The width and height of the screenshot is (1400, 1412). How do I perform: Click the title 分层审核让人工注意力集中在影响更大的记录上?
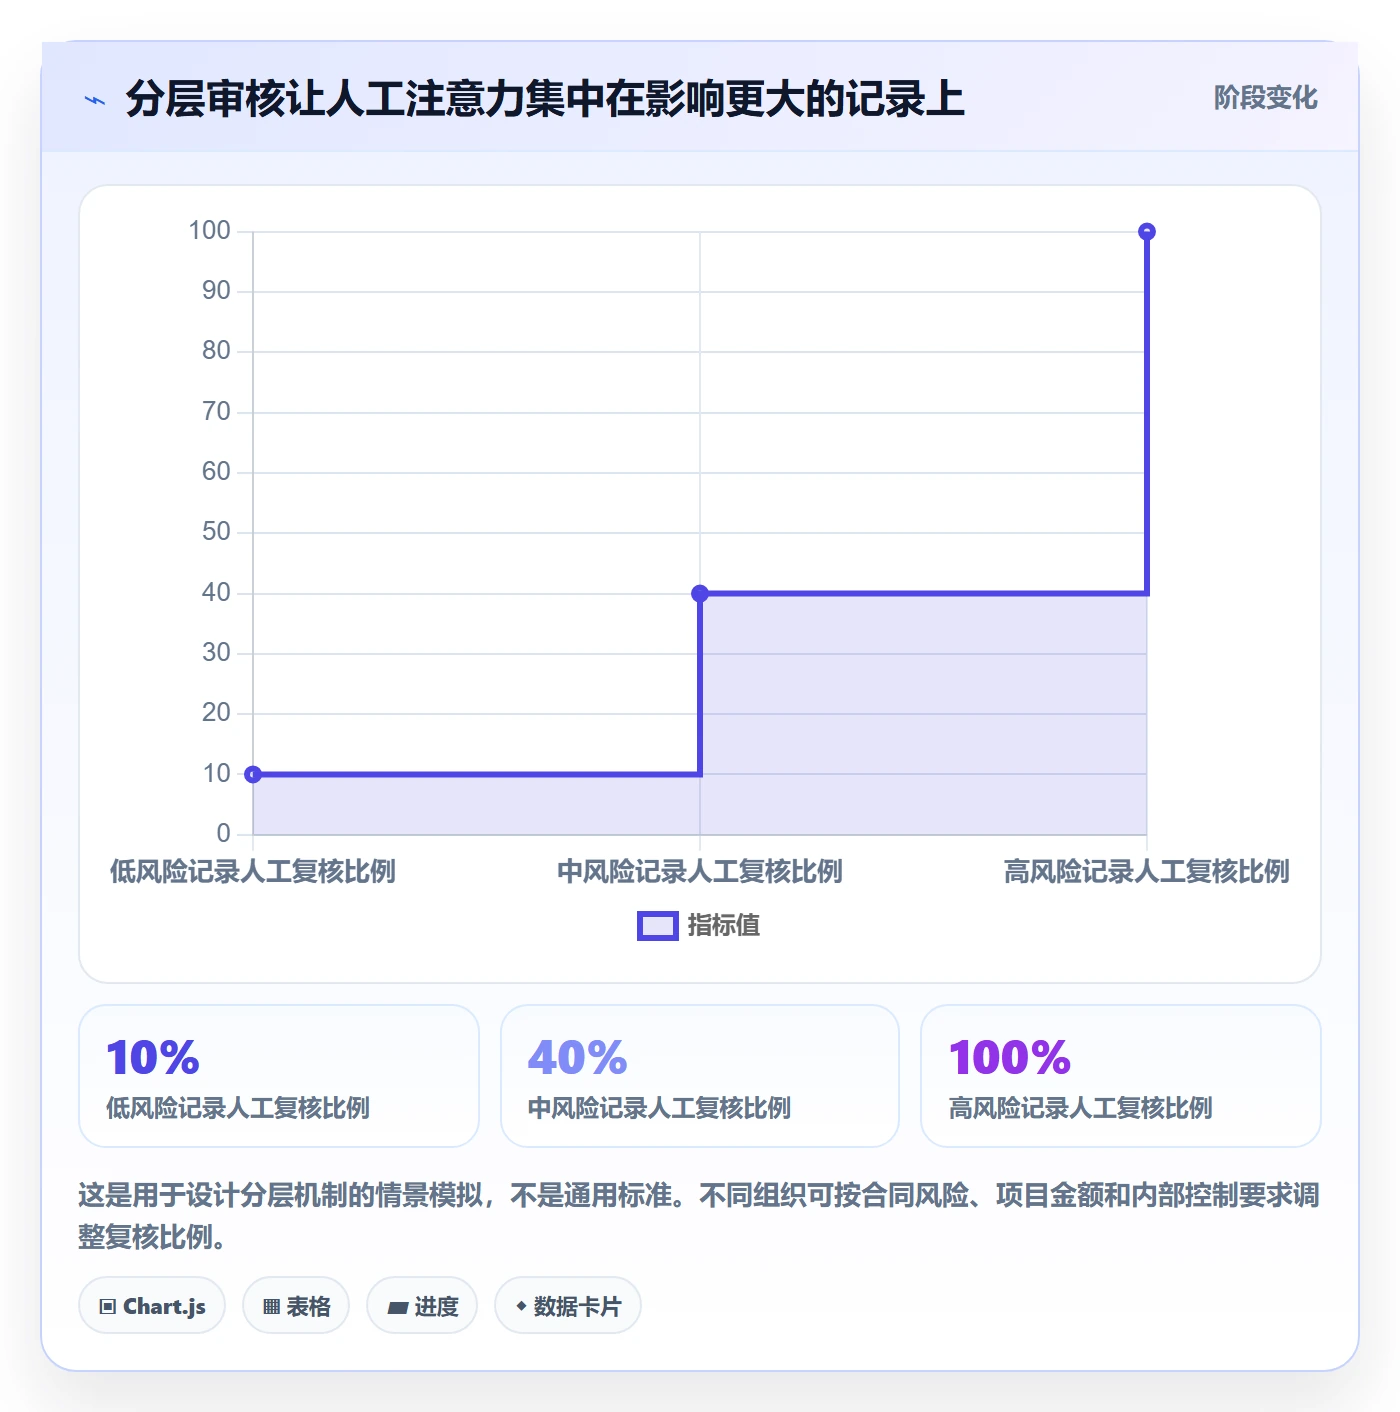545,99
